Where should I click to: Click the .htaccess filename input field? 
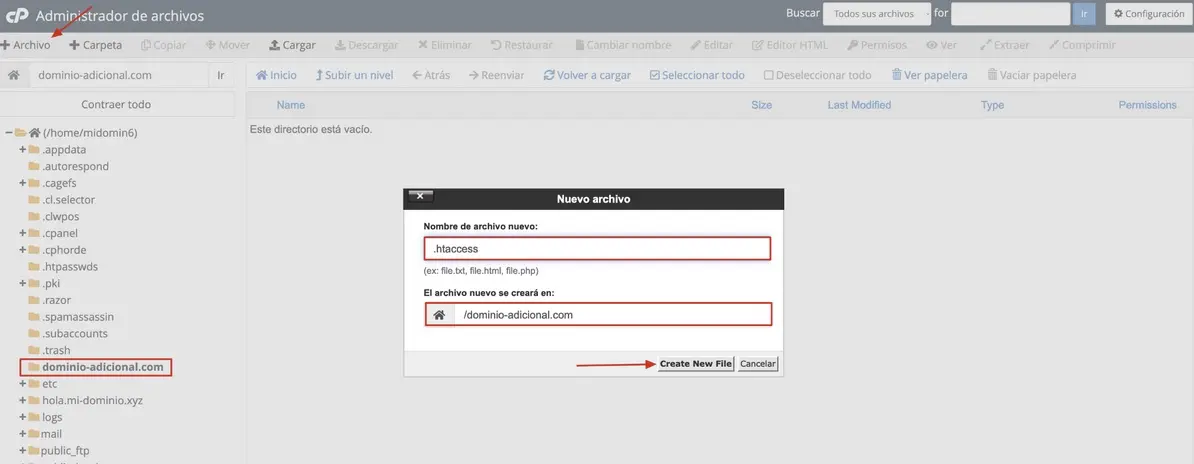coord(597,248)
